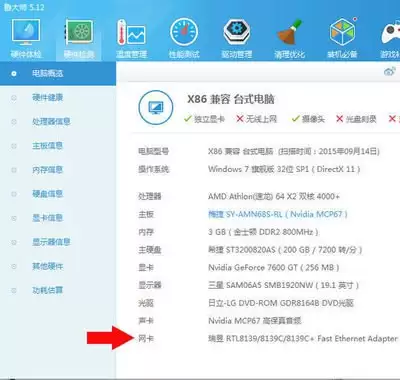Click the 3 GB DDR2 800MHz memory value
400x380 pixels.
(x=263, y=232)
